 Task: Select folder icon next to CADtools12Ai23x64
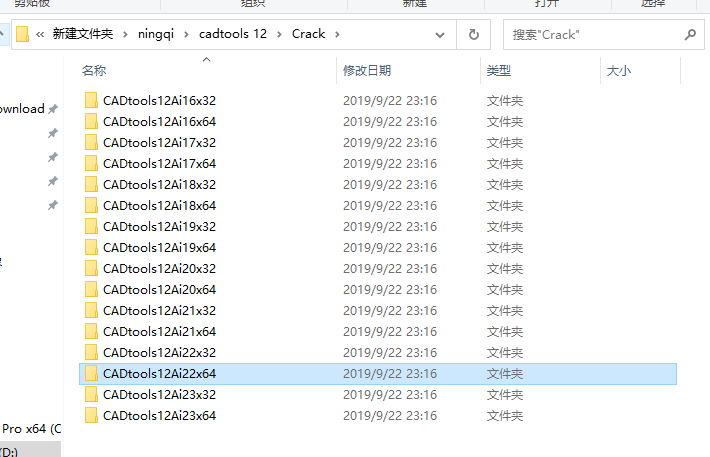(x=91, y=416)
